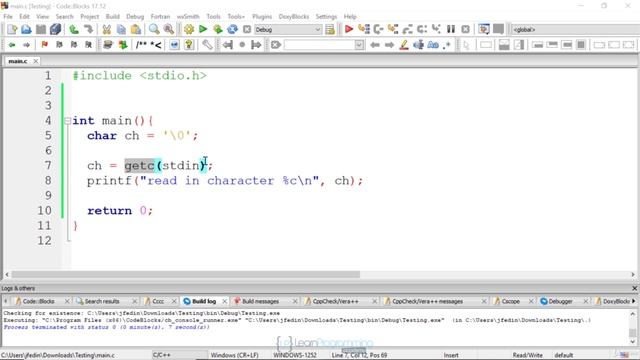This screenshot has width=640, height=360.
Task: Toggle selected text search option
Action: (418, 45)
